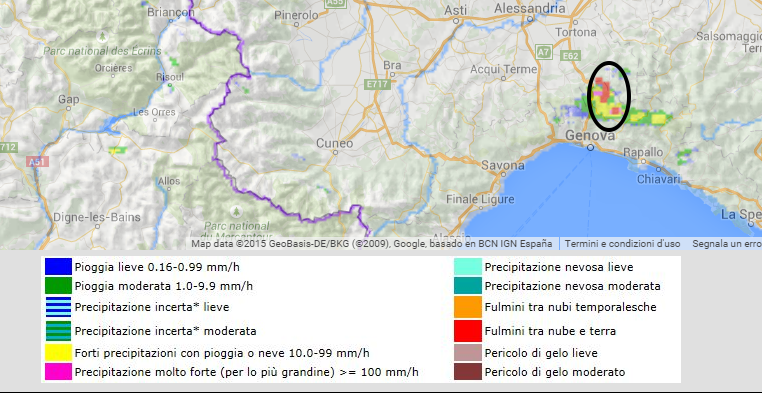Click the Parc national des Écrins tree icon
The width and height of the screenshot is (762, 393).
point(102,36)
